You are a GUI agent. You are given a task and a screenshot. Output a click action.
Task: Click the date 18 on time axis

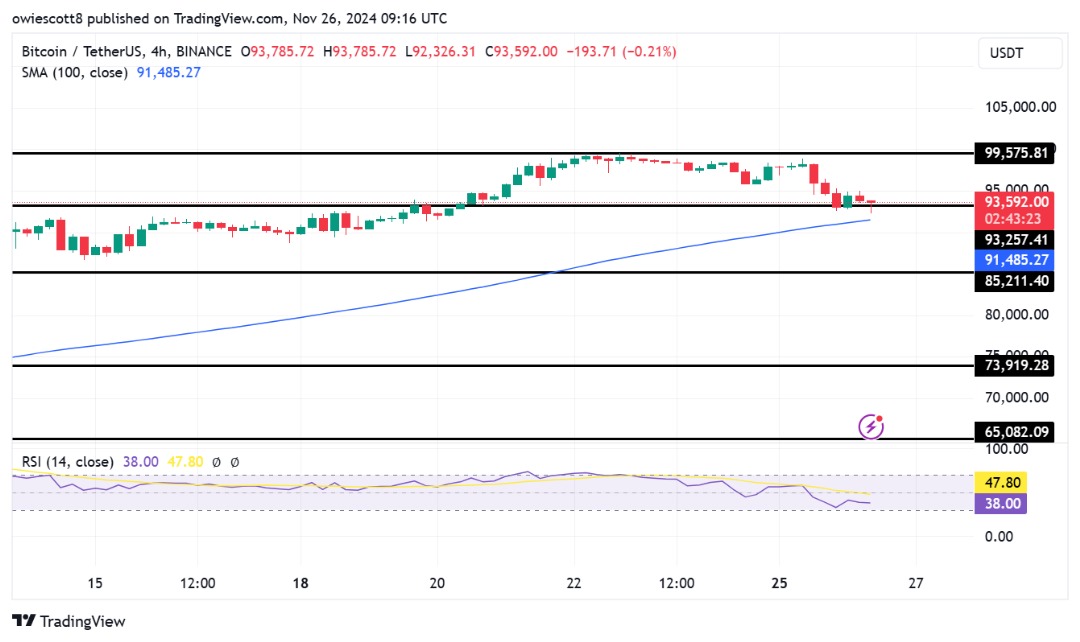click(301, 583)
